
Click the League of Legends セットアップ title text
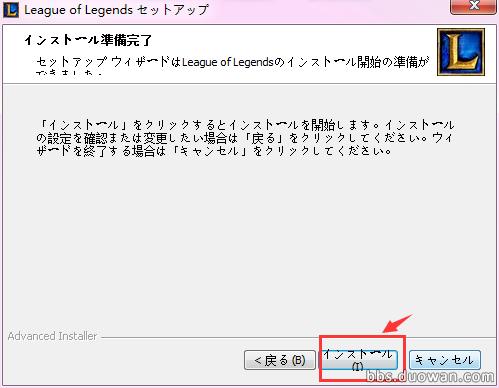click(116, 10)
